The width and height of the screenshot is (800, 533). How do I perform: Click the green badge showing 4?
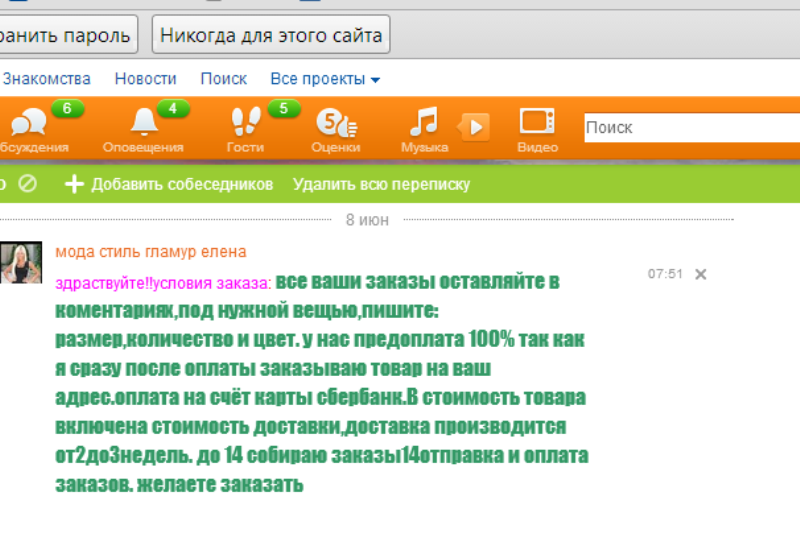tap(173, 108)
